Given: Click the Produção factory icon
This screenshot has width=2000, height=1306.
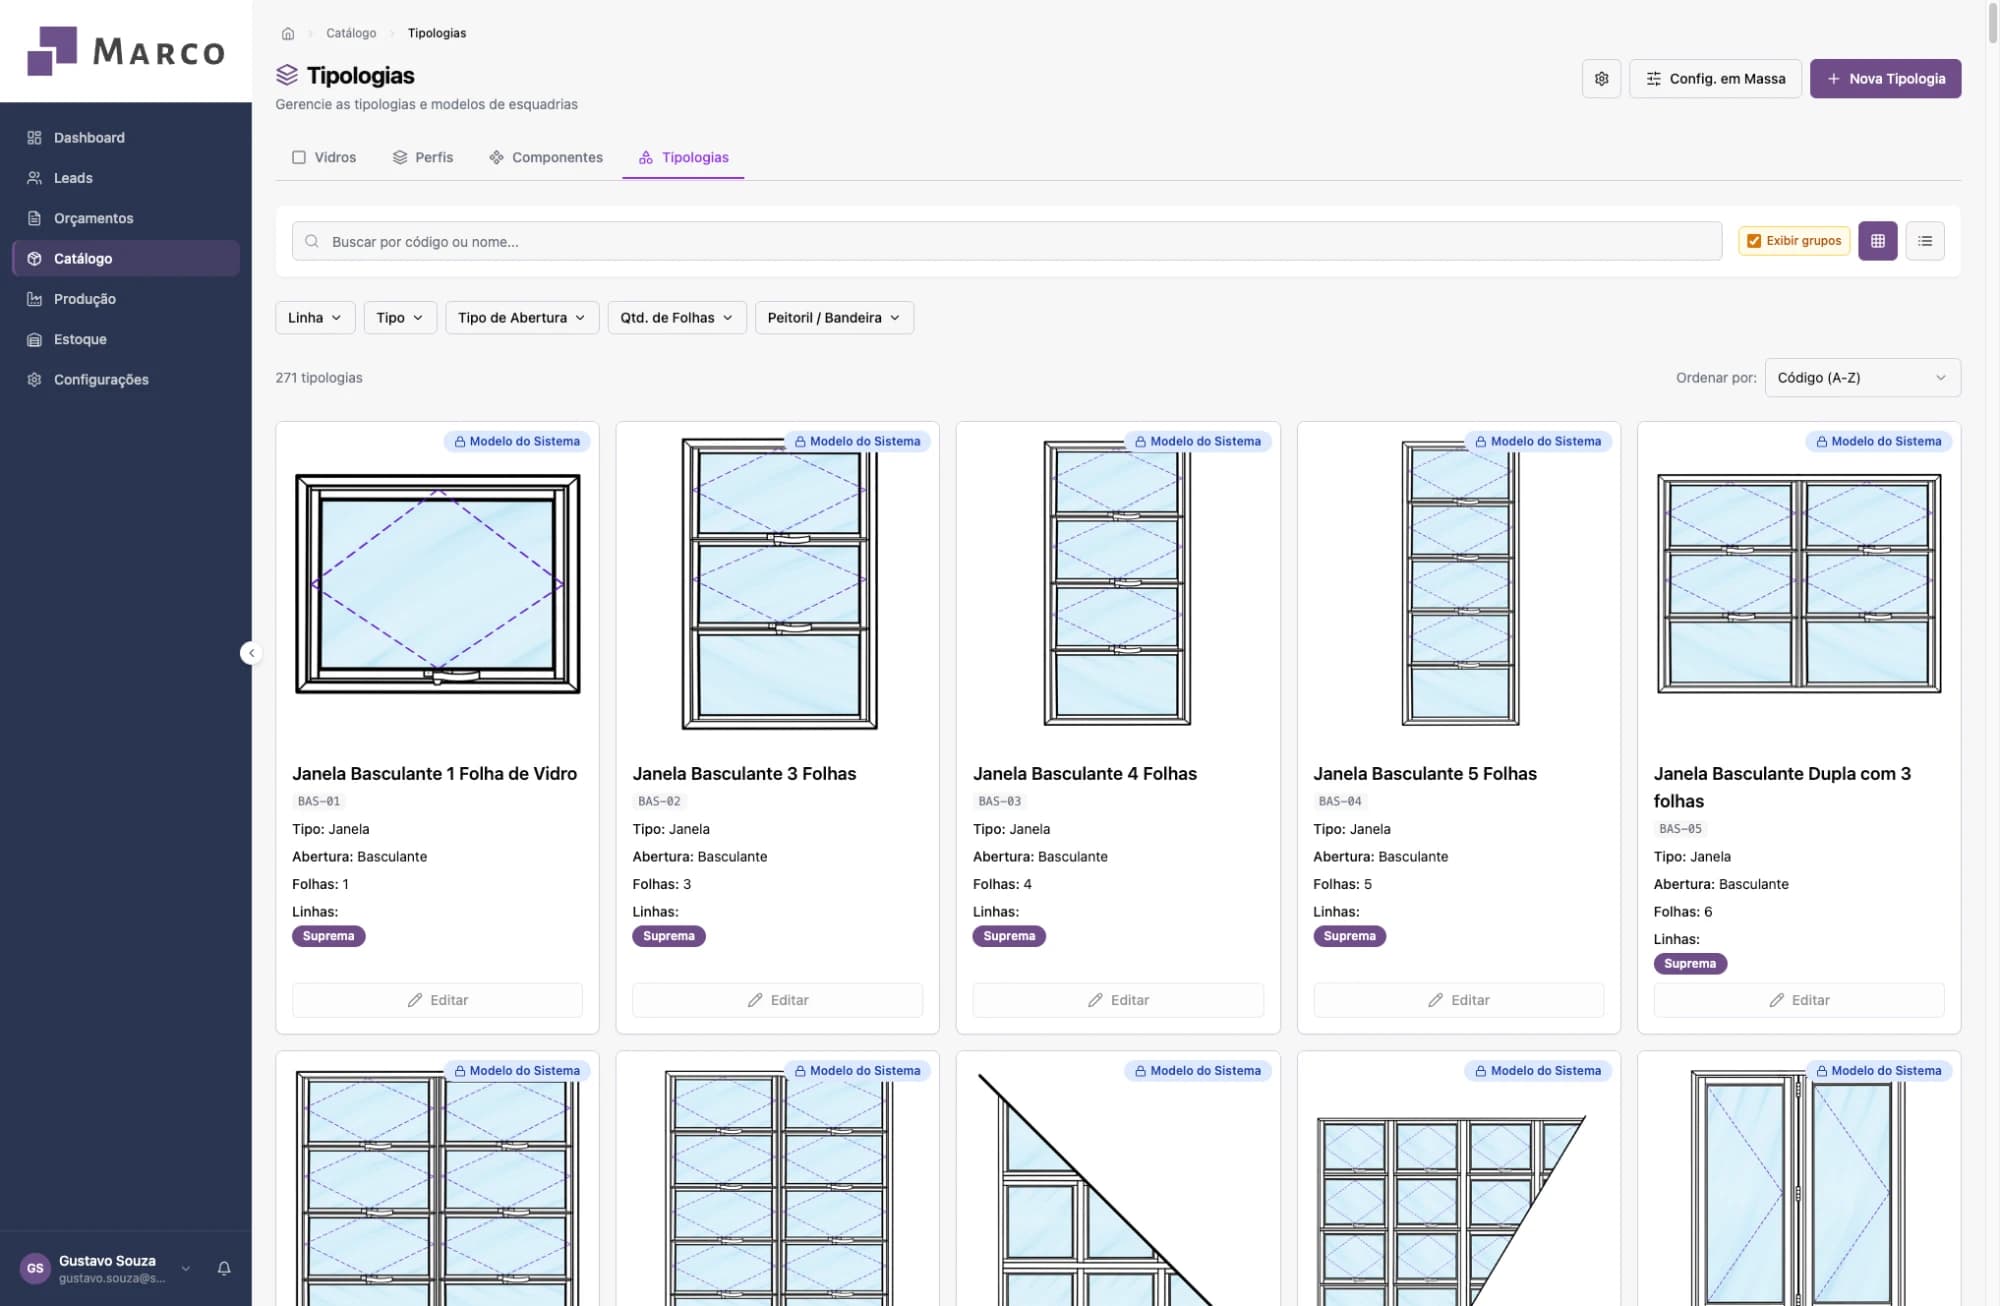Looking at the screenshot, I should [35, 299].
